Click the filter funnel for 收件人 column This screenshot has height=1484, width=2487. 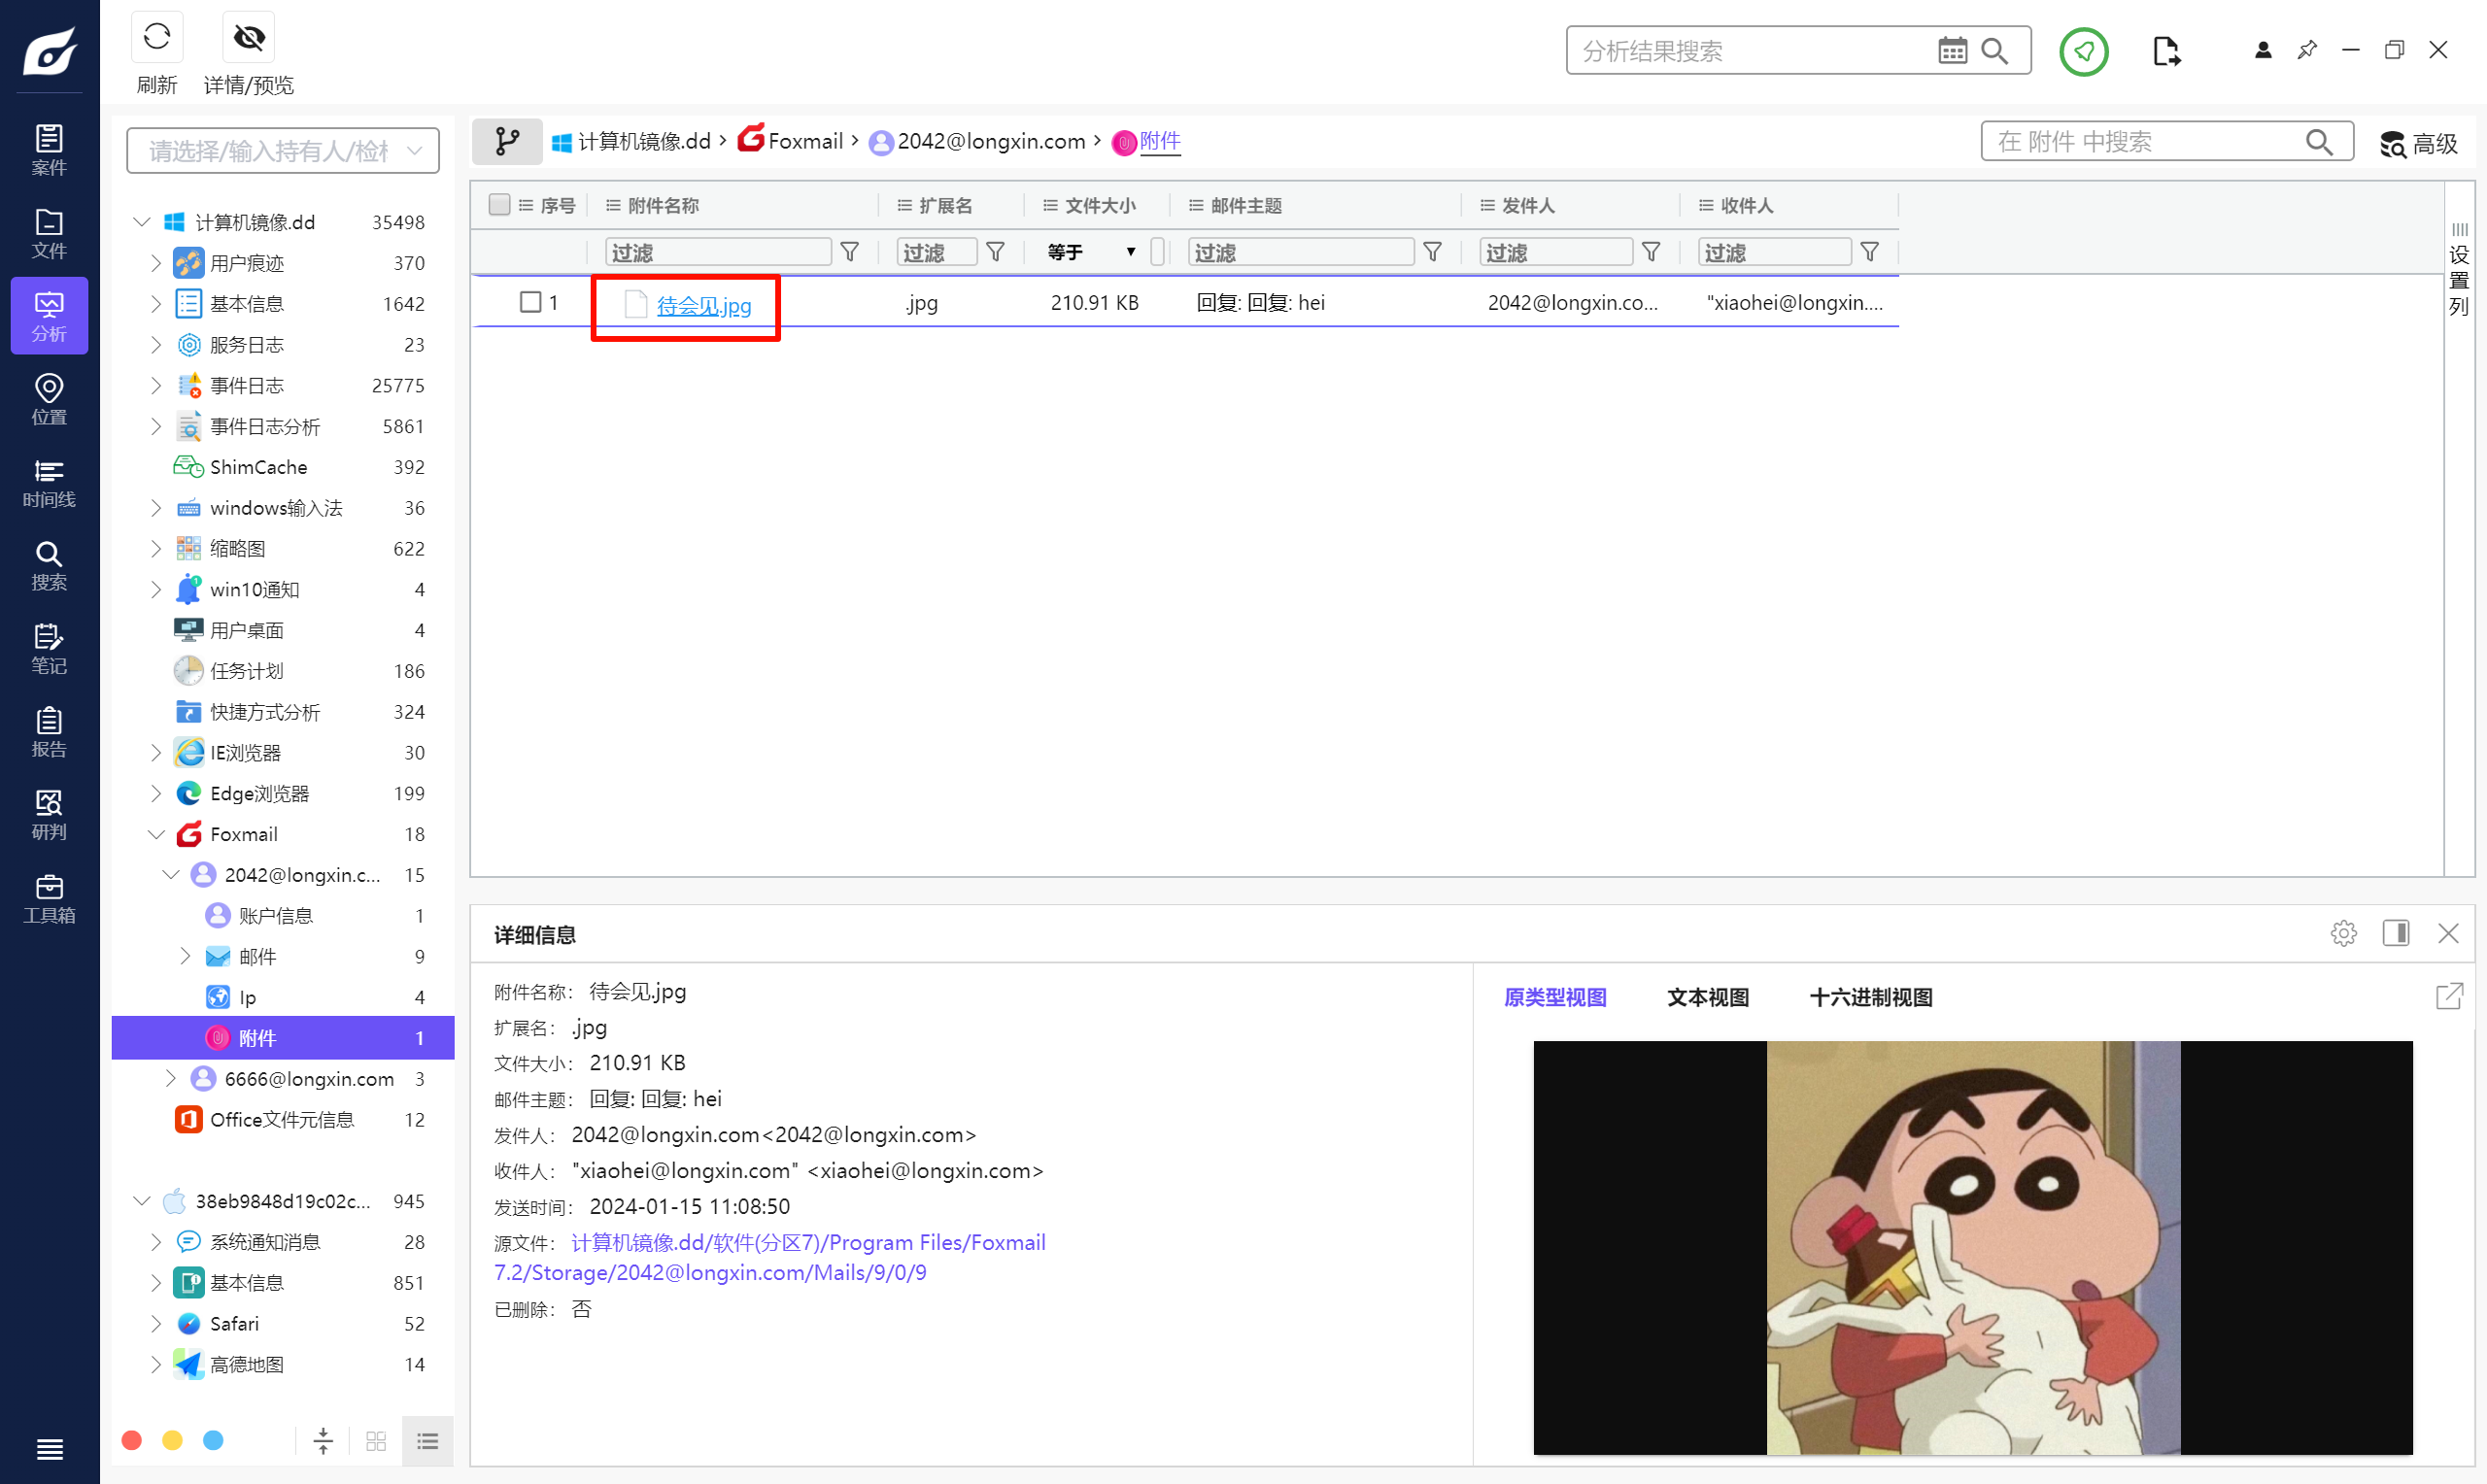[1870, 252]
